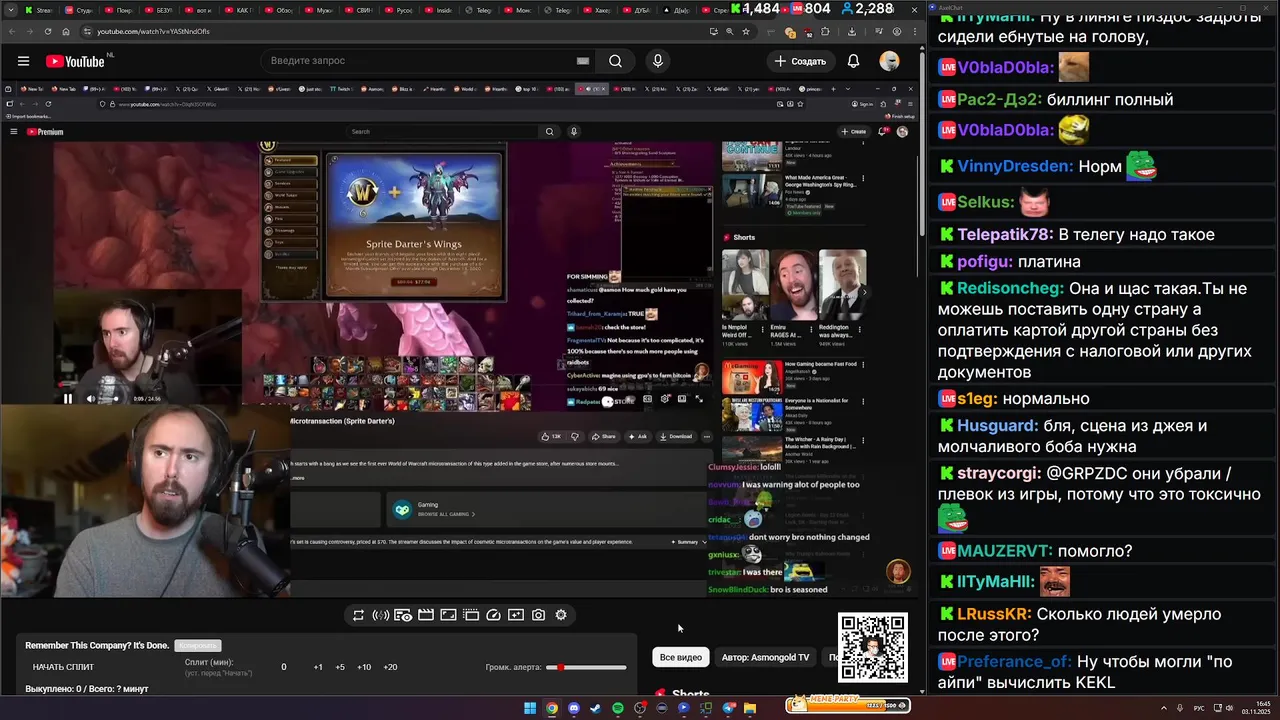This screenshot has width=1280, height=720.
Task: Adjust the Громк. алерта volume slider
Action: click(586, 667)
